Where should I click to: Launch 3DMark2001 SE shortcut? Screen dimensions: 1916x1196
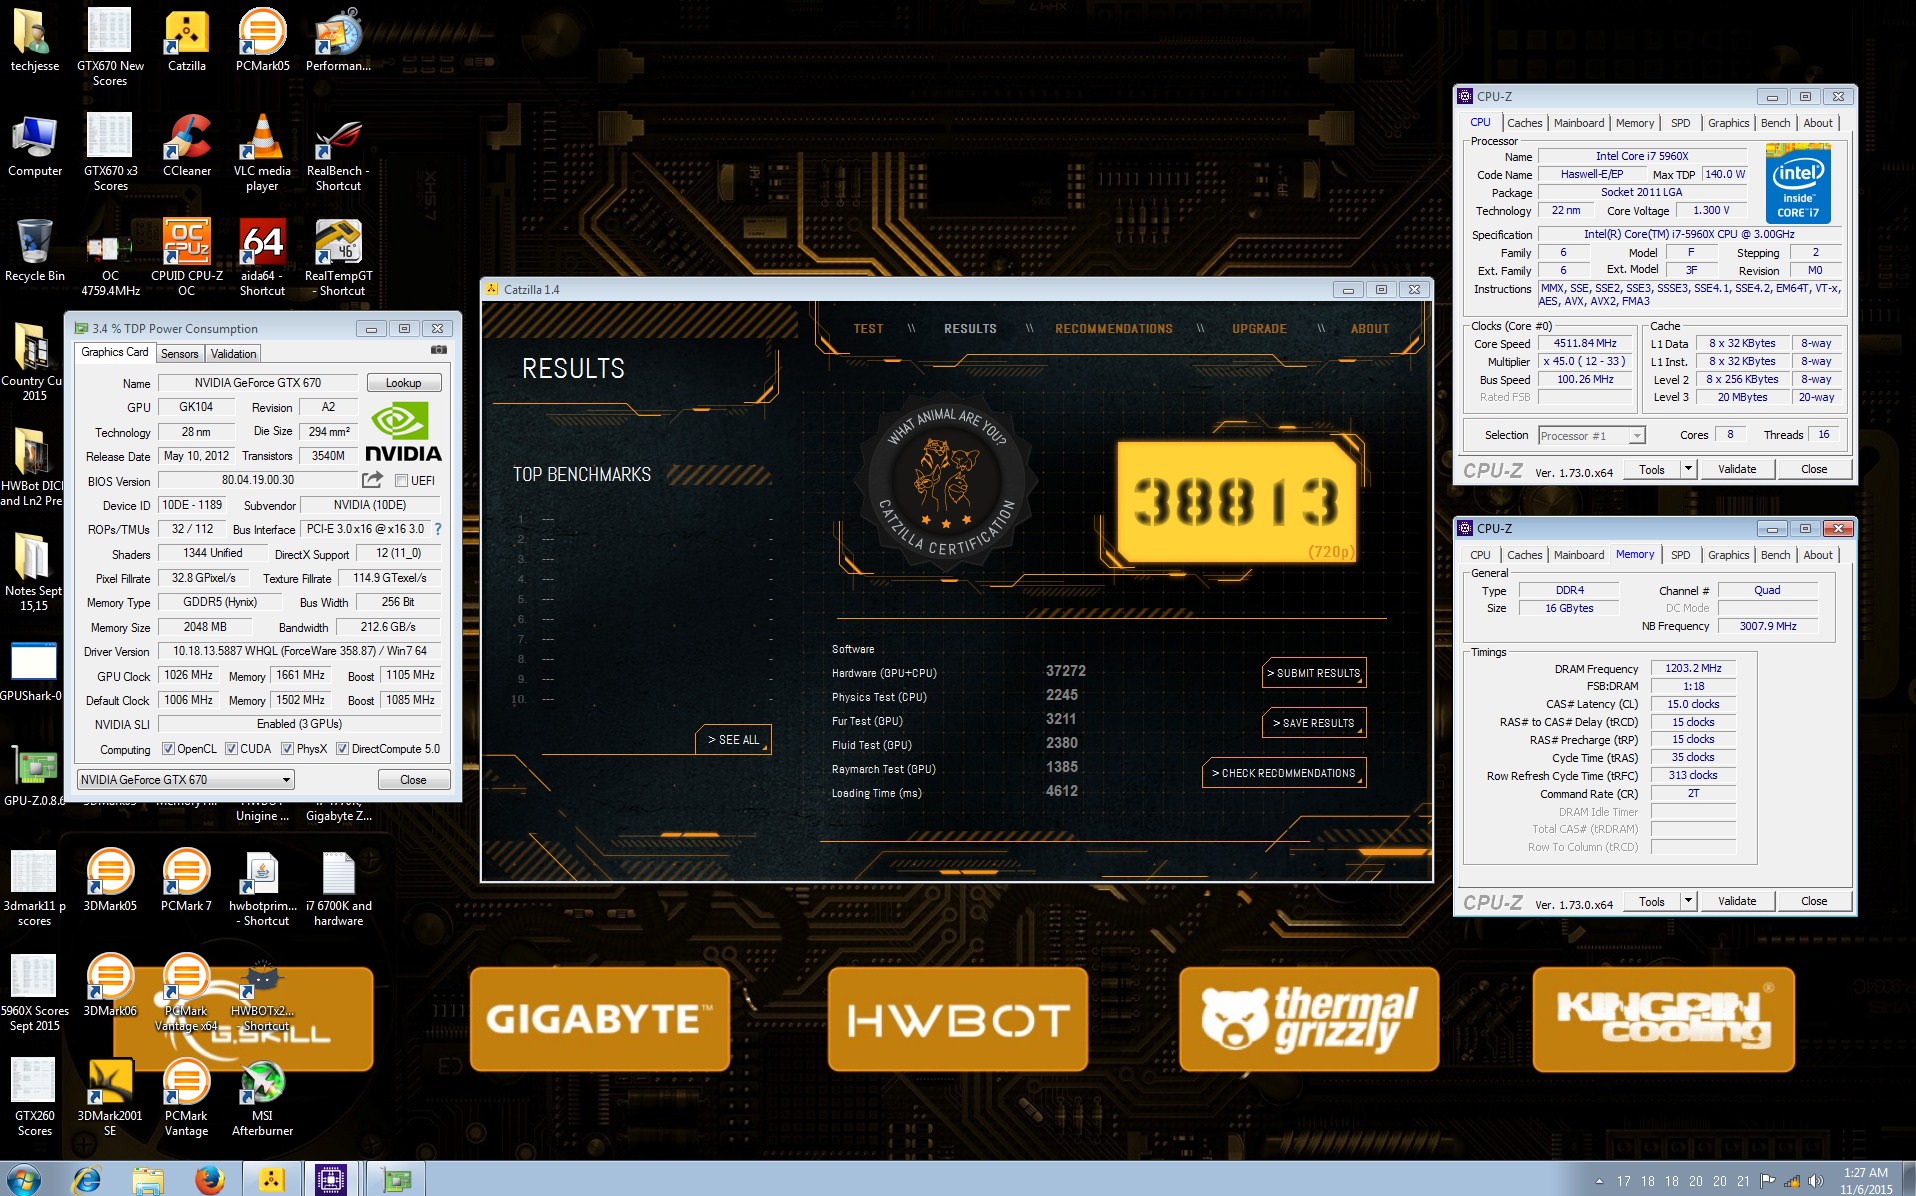pyautogui.click(x=110, y=1098)
